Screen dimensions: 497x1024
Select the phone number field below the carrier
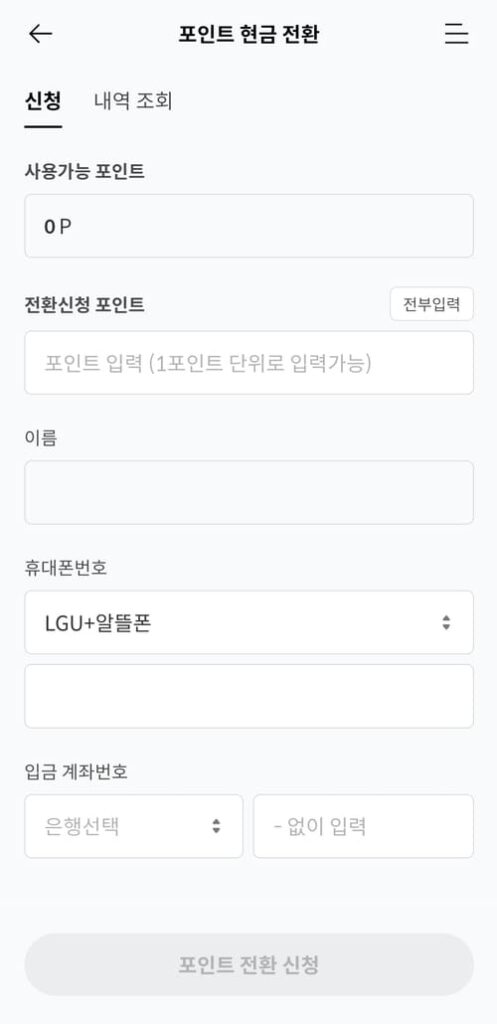click(x=249, y=696)
